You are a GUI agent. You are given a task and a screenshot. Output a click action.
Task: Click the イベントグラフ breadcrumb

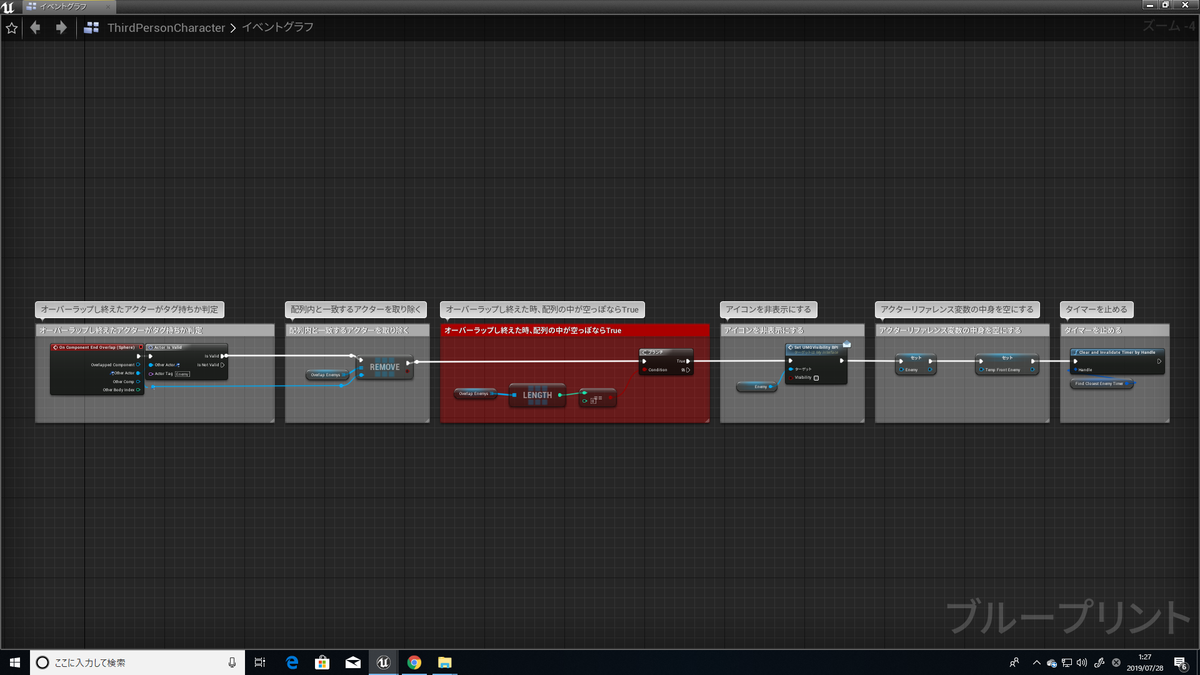click(x=277, y=27)
